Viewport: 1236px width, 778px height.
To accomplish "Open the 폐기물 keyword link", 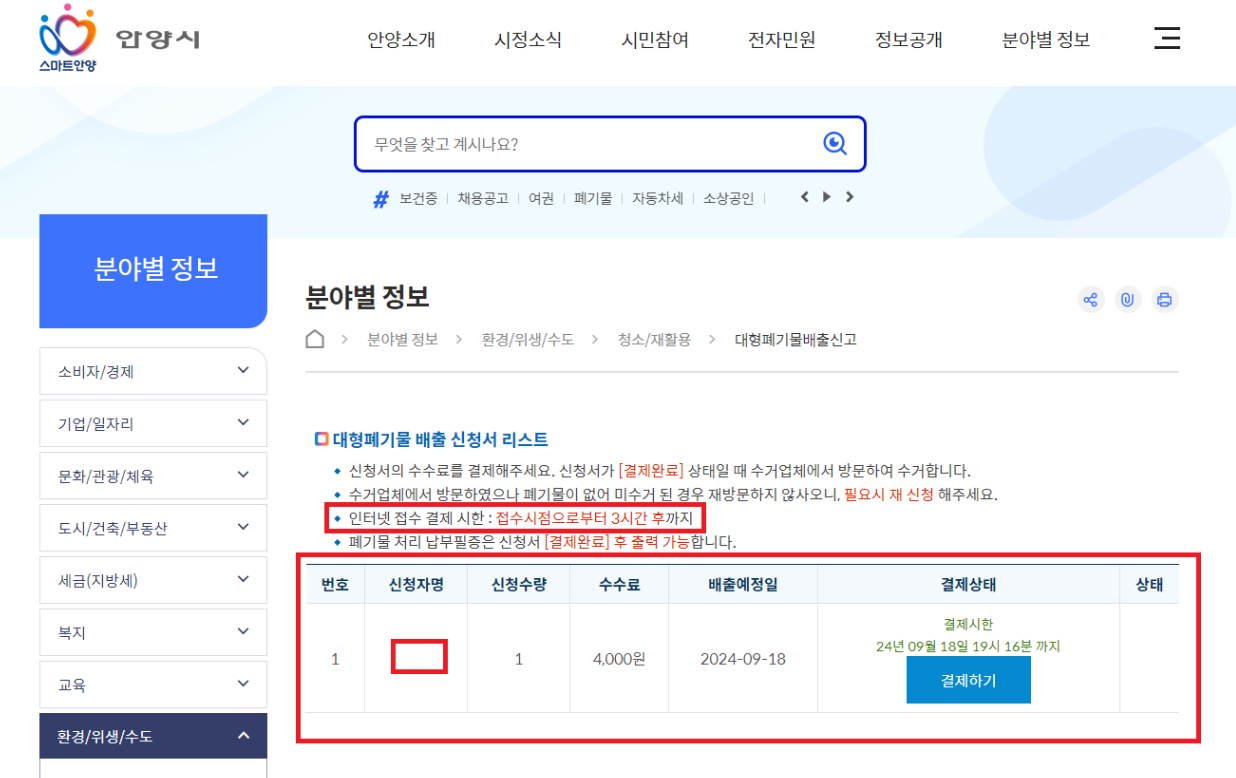I will 594,197.
